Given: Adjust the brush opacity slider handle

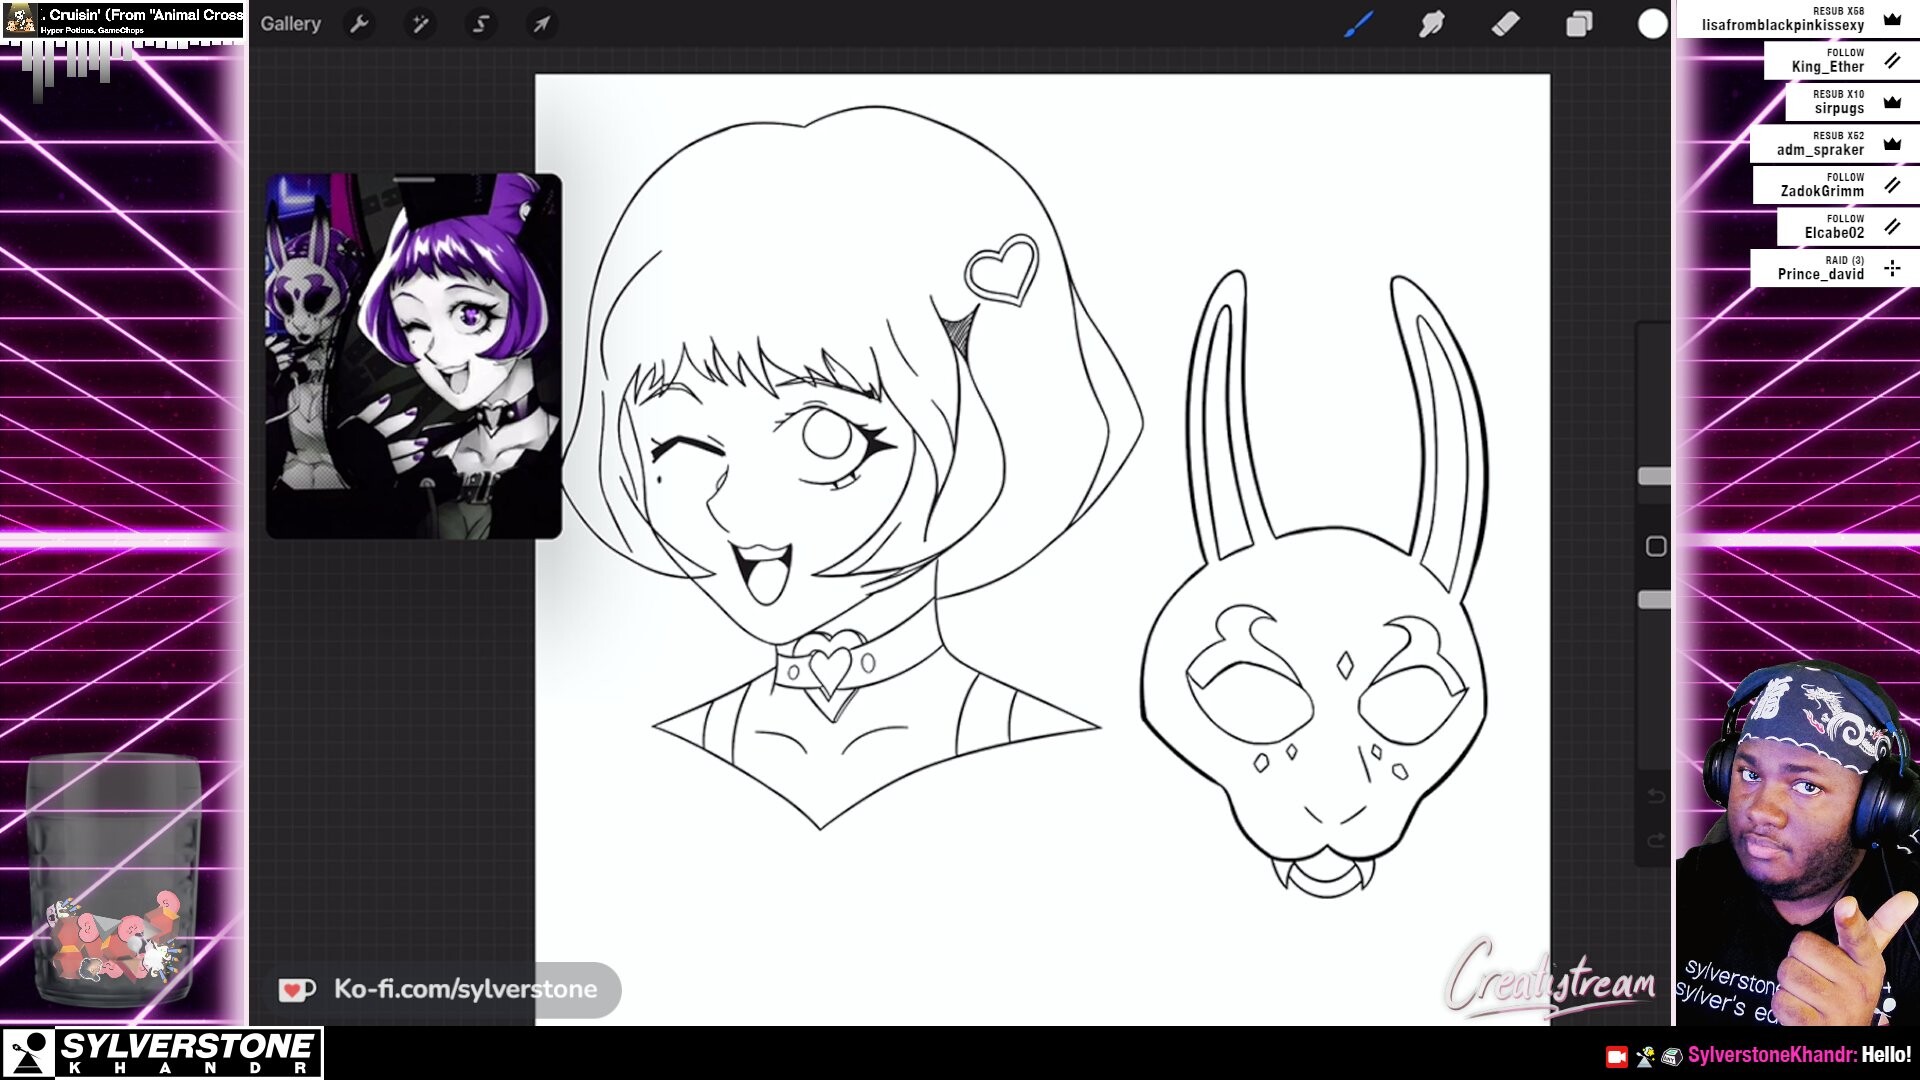Looking at the screenshot, I should [1654, 599].
